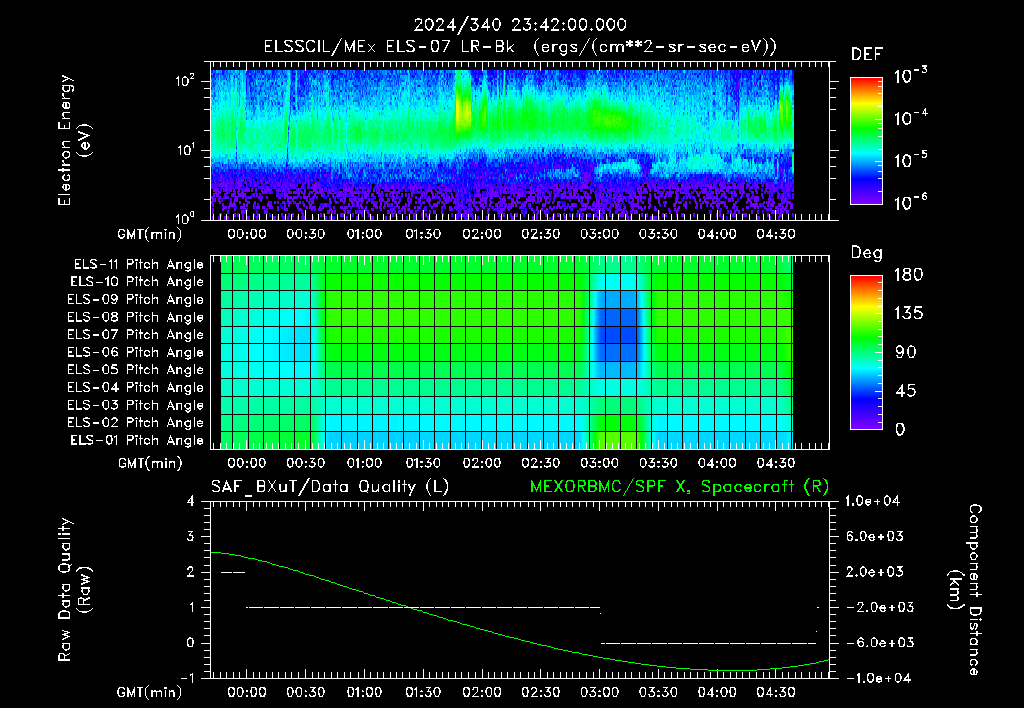Click the ELS-07 Pitch Angle row label

click(x=136, y=334)
